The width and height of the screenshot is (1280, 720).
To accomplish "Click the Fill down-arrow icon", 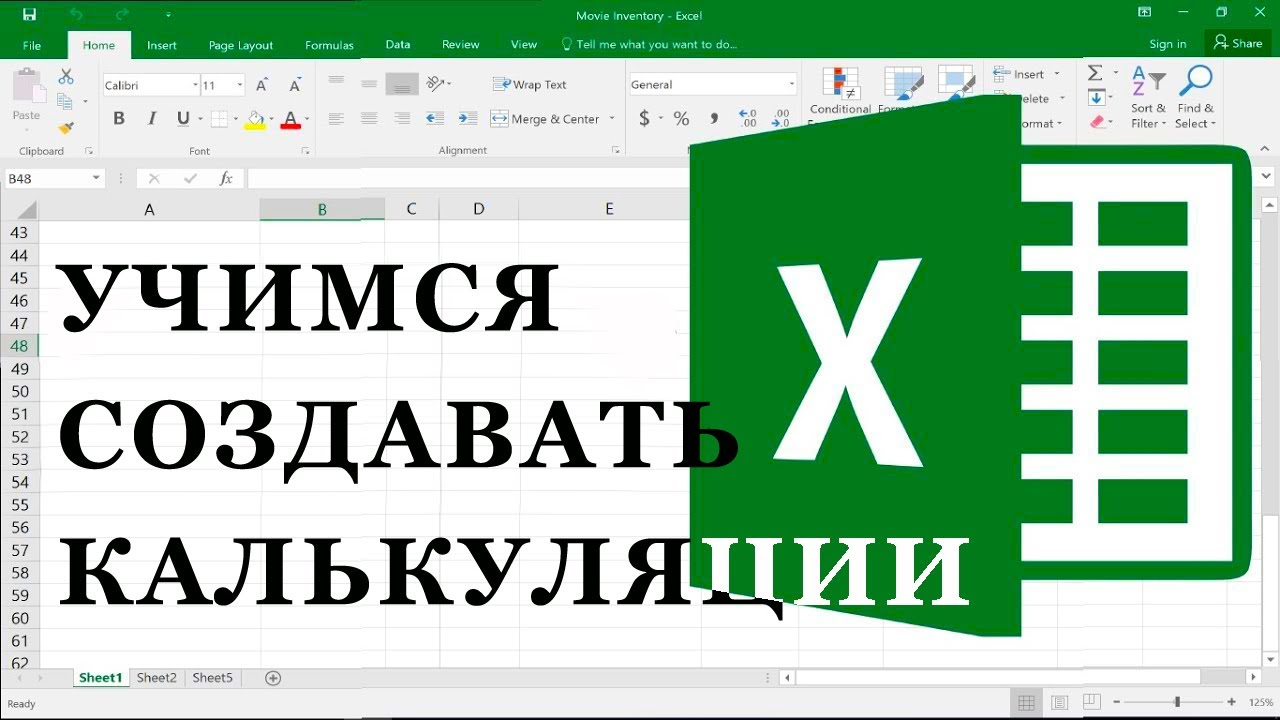I will (1096, 98).
